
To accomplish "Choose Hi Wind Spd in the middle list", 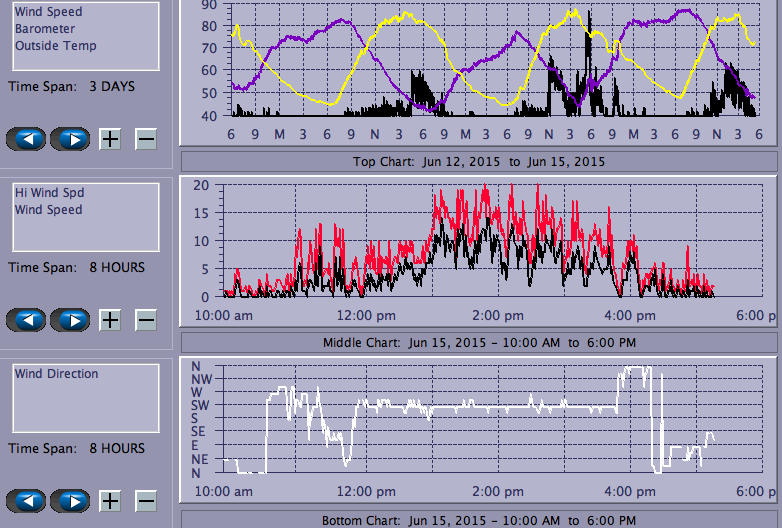I will coord(43,193).
